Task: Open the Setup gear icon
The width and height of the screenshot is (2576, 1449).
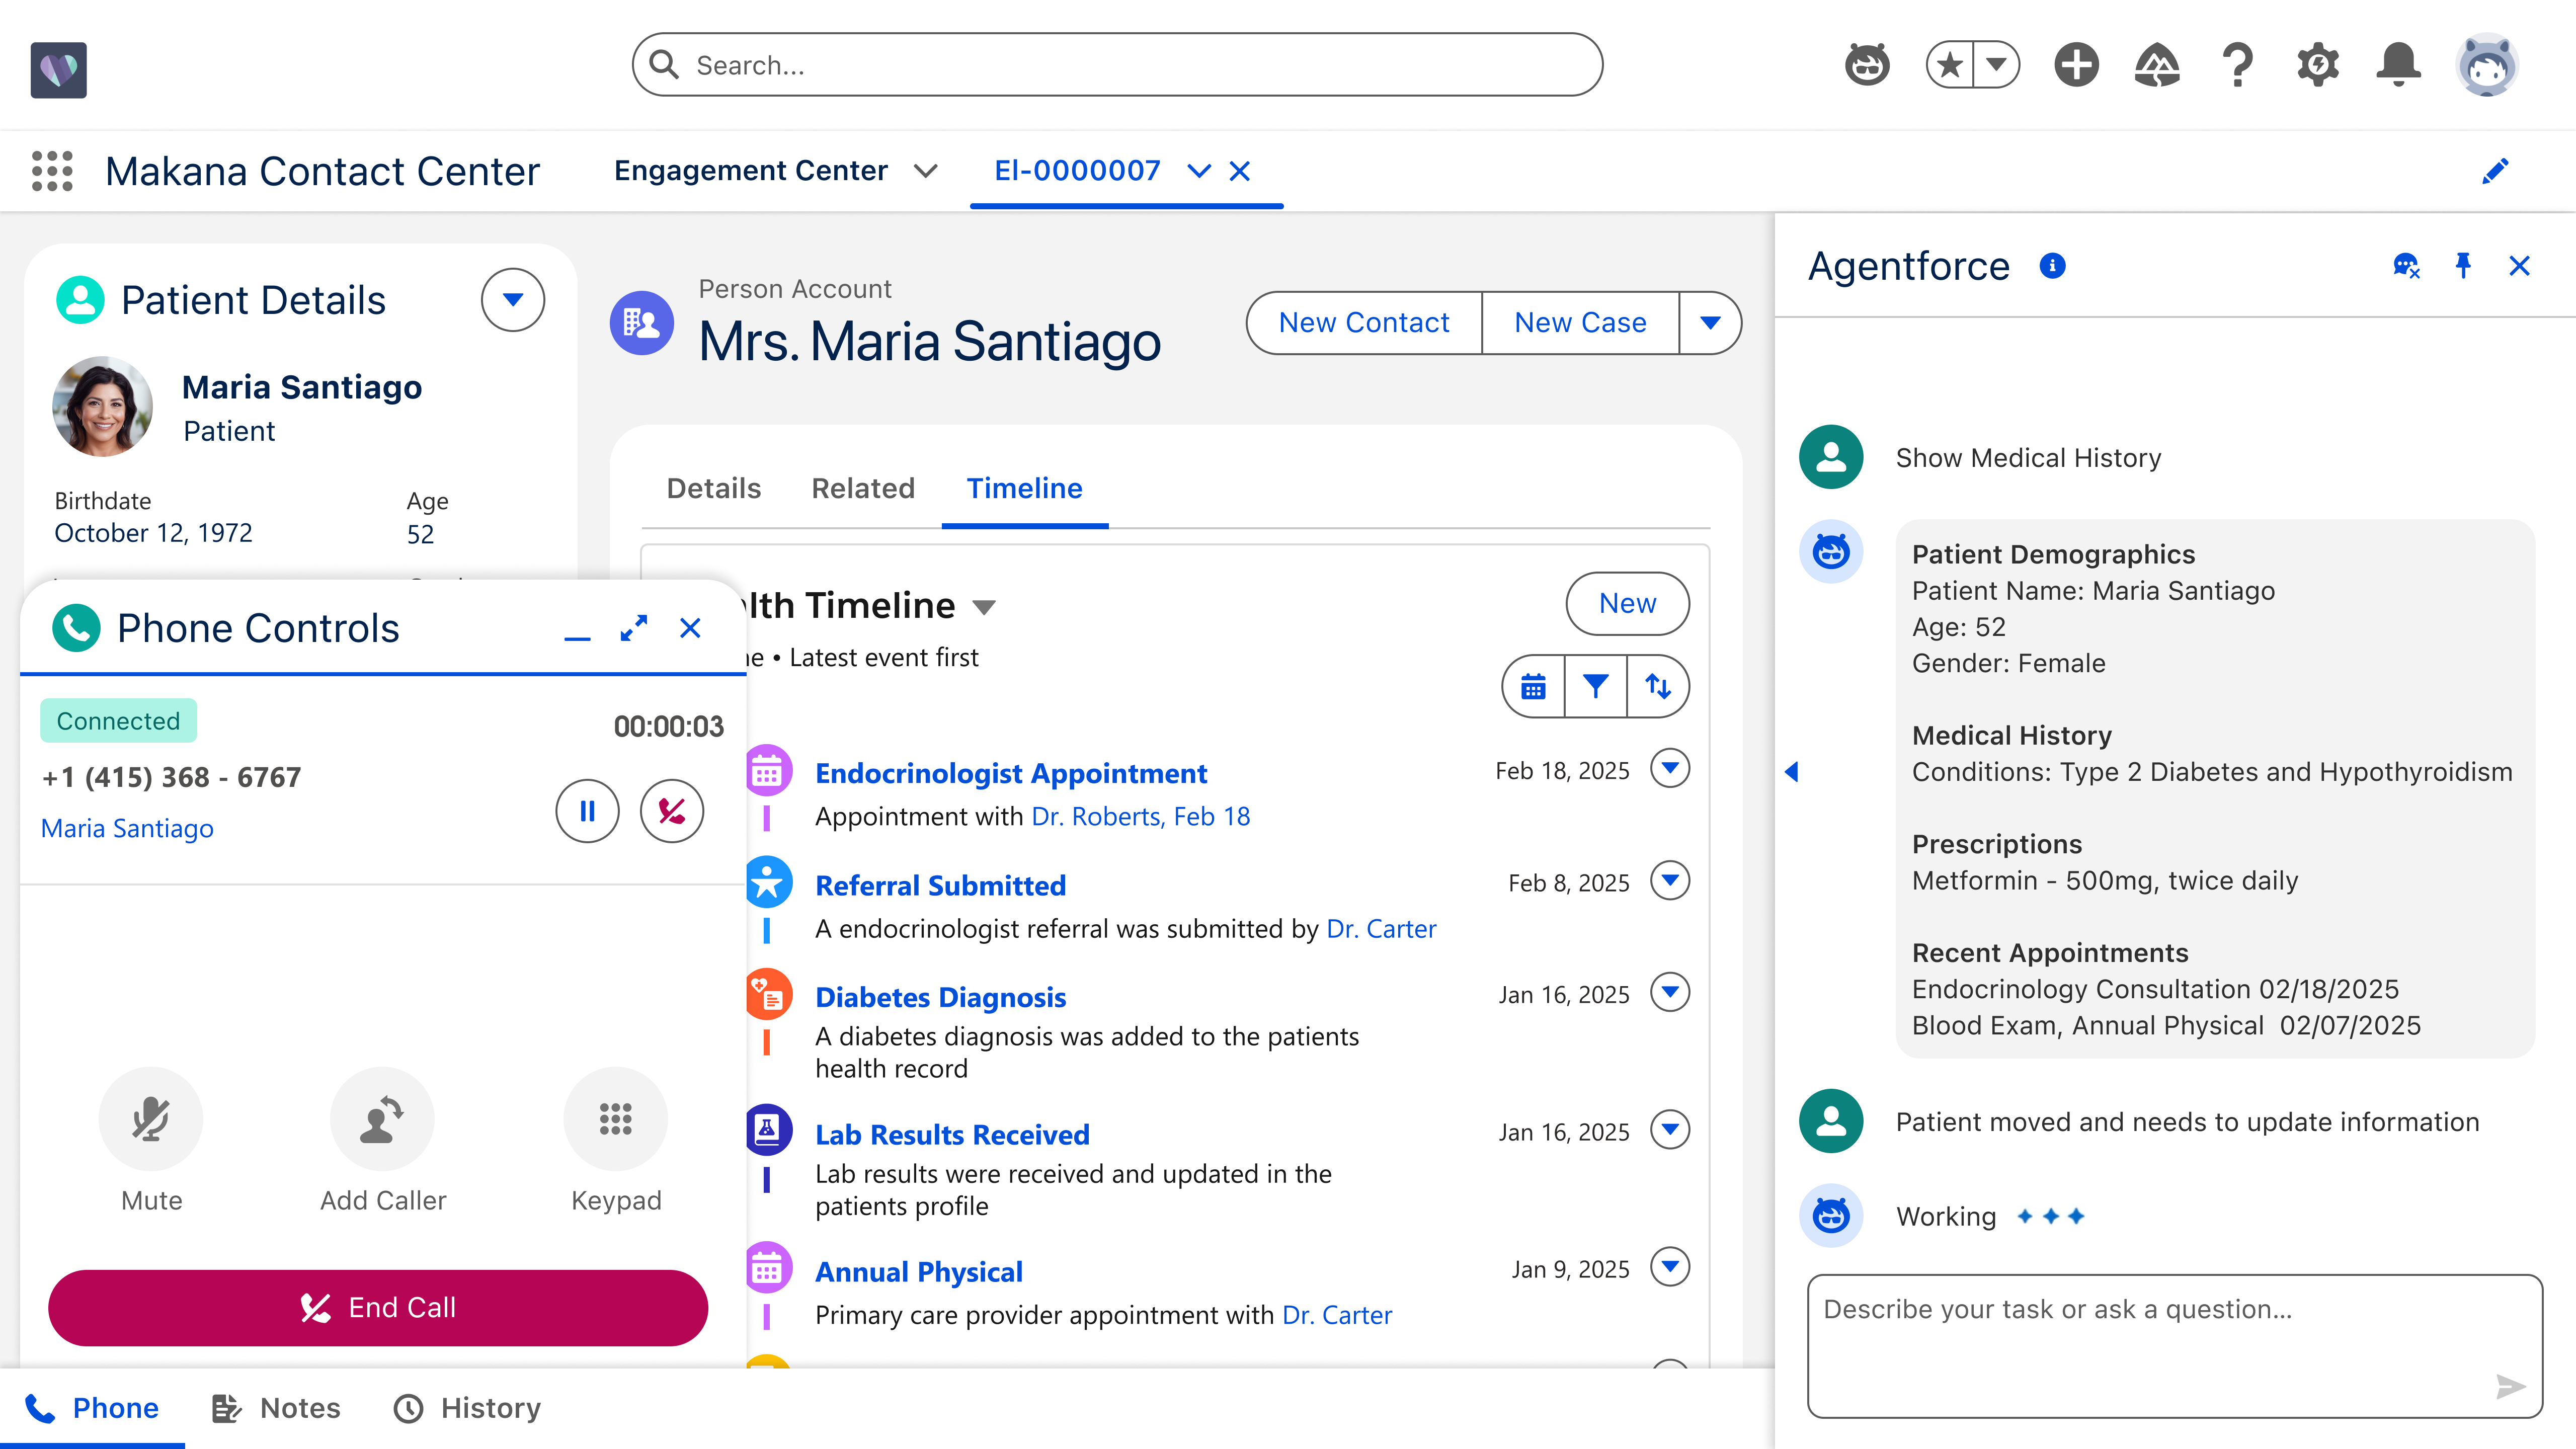Action: [x=2317, y=66]
